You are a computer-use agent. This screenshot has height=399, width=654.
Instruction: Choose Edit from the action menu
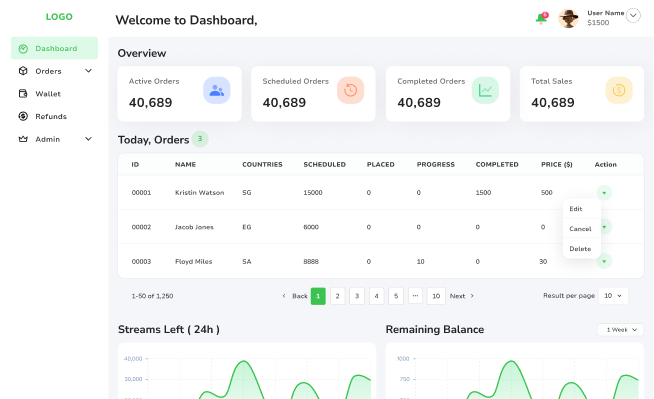(x=576, y=209)
